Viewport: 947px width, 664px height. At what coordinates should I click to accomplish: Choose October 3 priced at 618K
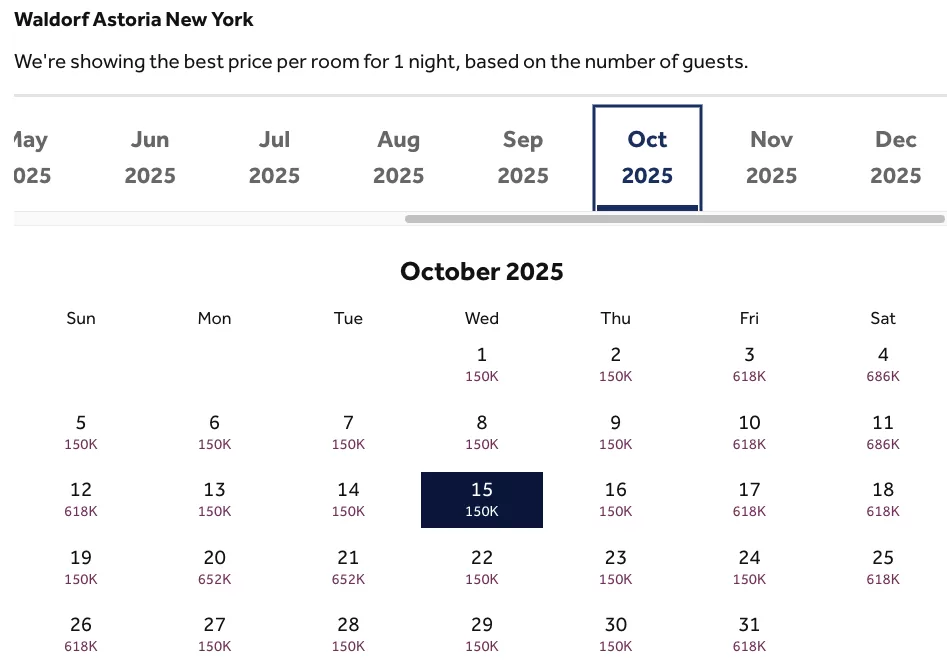pyautogui.click(x=750, y=364)
